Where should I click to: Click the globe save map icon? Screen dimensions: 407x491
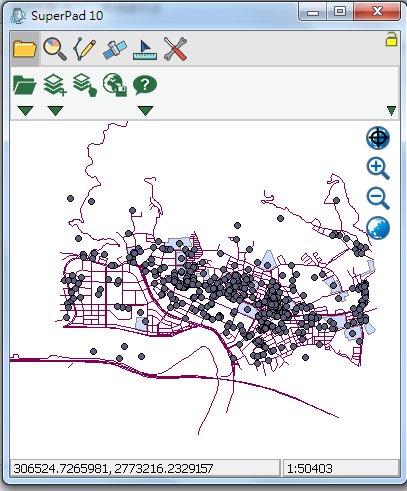pyautogui.click(x=115, y=85)
